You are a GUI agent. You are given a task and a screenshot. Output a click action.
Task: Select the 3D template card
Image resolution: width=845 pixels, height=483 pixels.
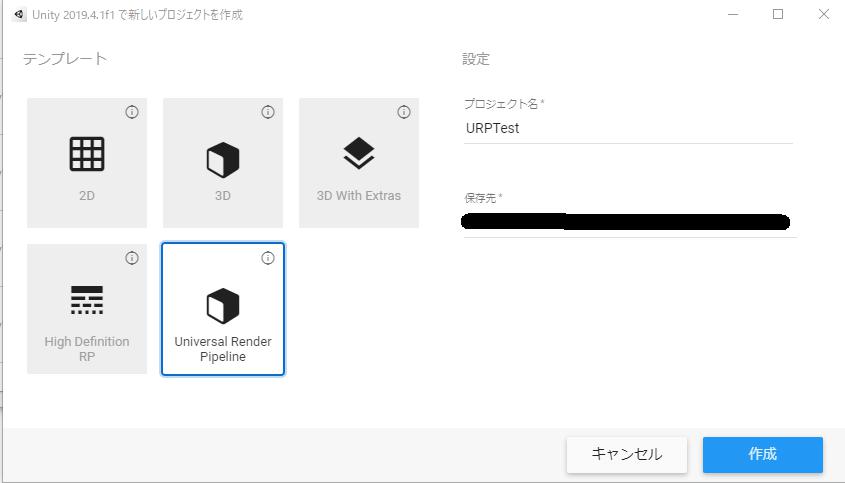pos(223,163)
